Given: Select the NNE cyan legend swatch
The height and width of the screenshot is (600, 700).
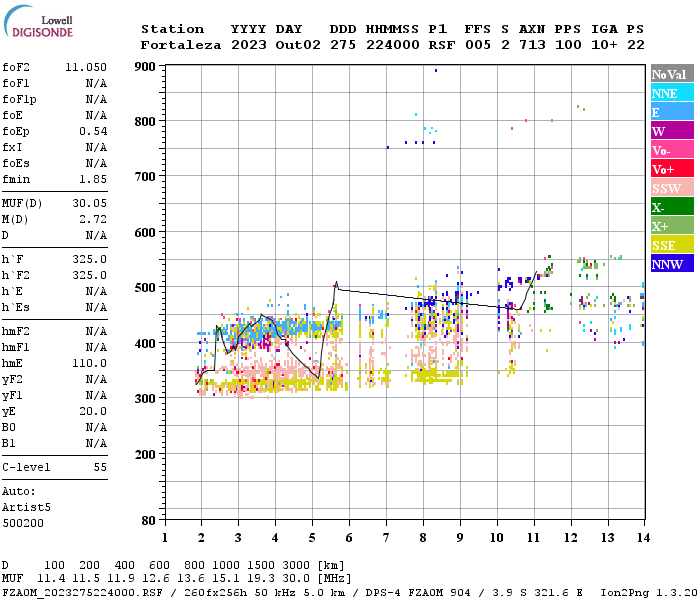Looking at the screenshot, I should pyautogui.click(x=672, y=93).
